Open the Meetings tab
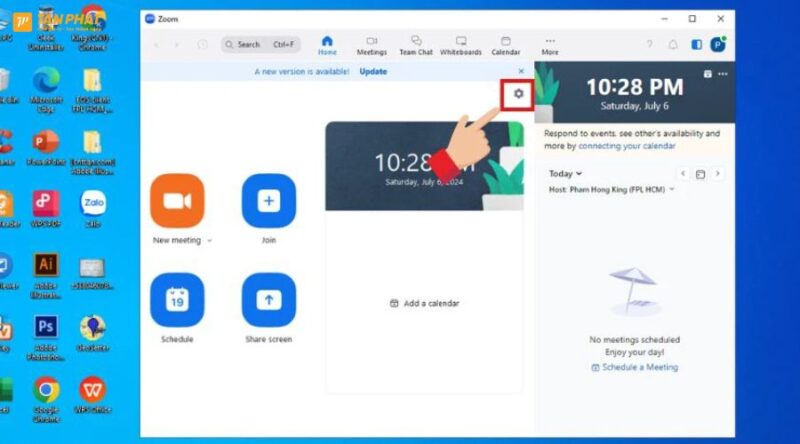The height and width of the screenshot is (444, 800). (x=372, y=45)
